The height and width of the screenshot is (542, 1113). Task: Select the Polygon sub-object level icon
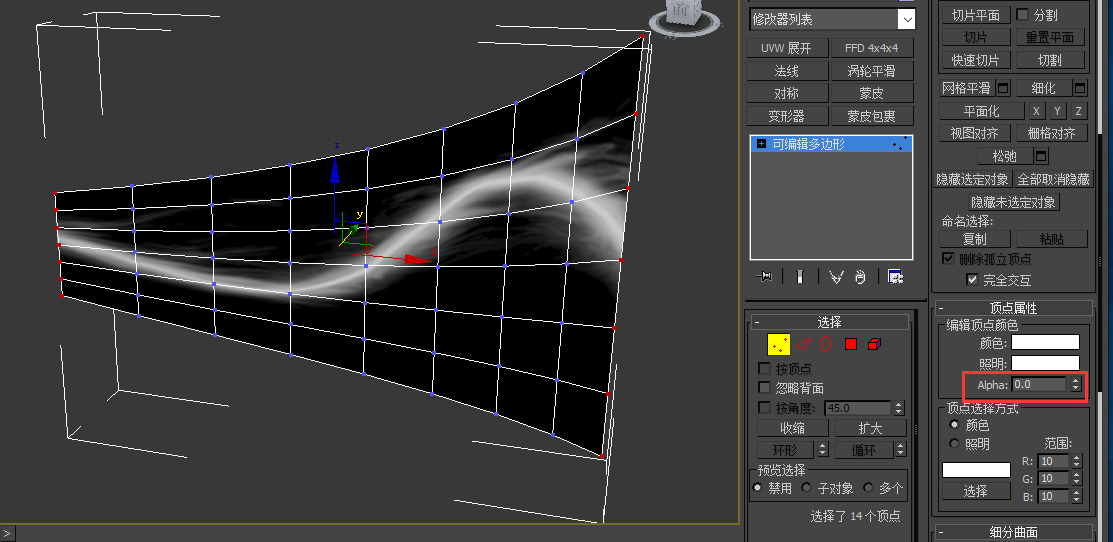(x=851, y=344)
